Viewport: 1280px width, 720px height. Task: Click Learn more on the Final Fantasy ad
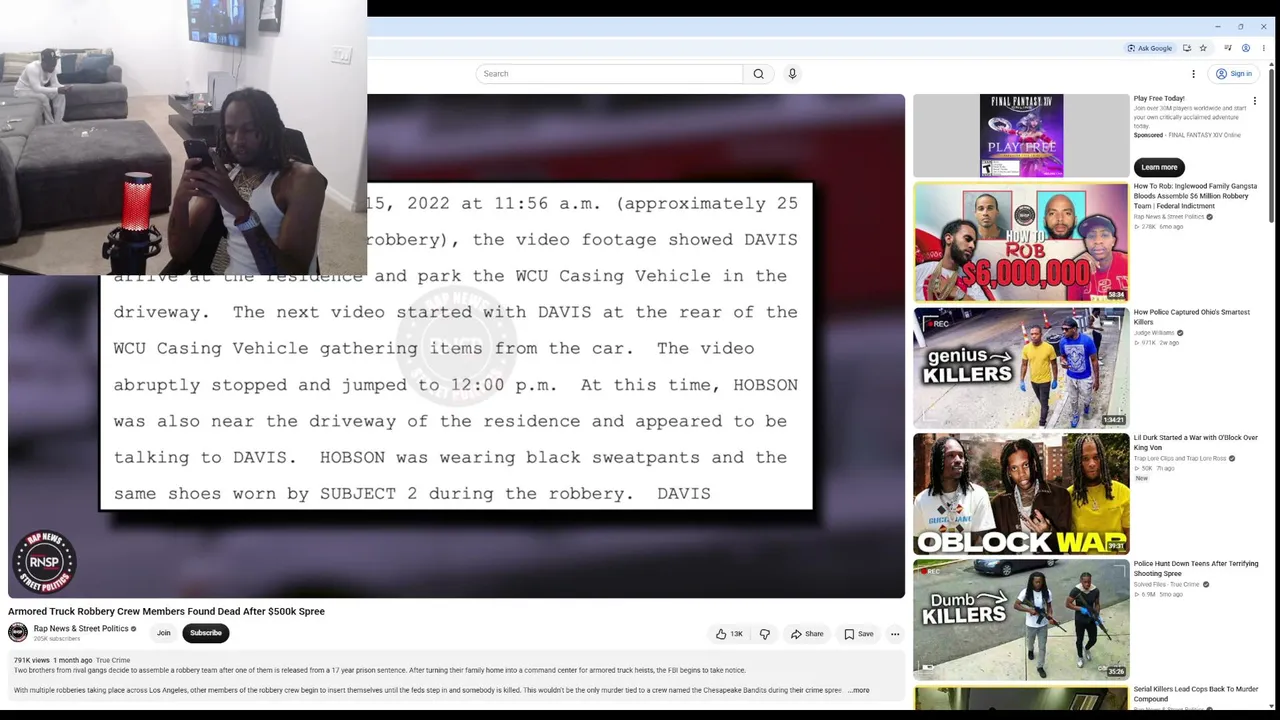tap(1159, 167)
